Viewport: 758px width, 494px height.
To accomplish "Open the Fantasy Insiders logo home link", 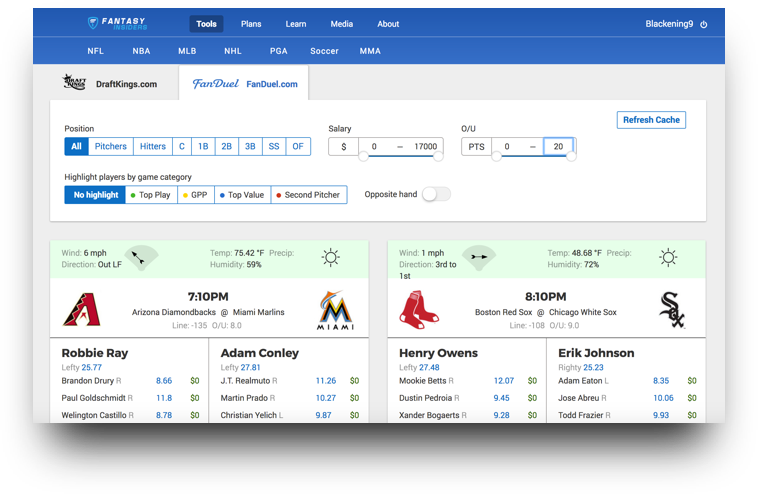I will [117, 23].
